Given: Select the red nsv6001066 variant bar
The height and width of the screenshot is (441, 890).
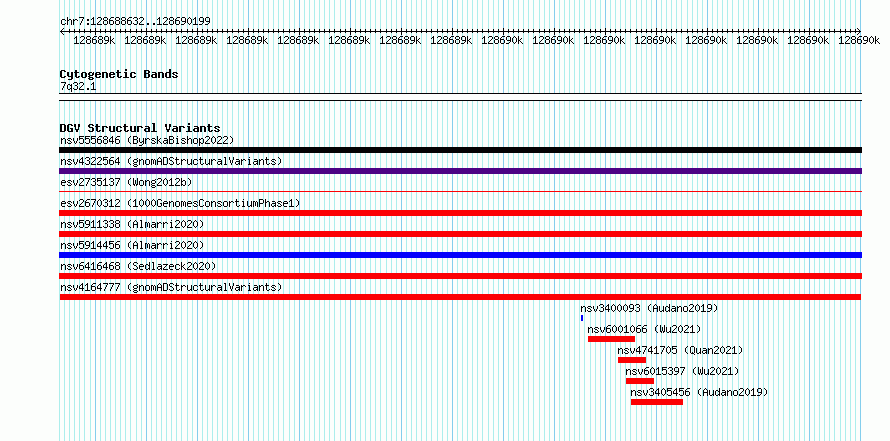Looking at the screenshot, I should 611,339.
